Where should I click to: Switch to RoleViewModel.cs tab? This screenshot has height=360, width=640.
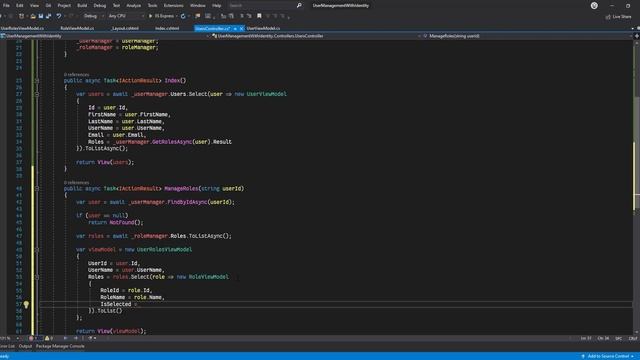[x=77, y=28]
